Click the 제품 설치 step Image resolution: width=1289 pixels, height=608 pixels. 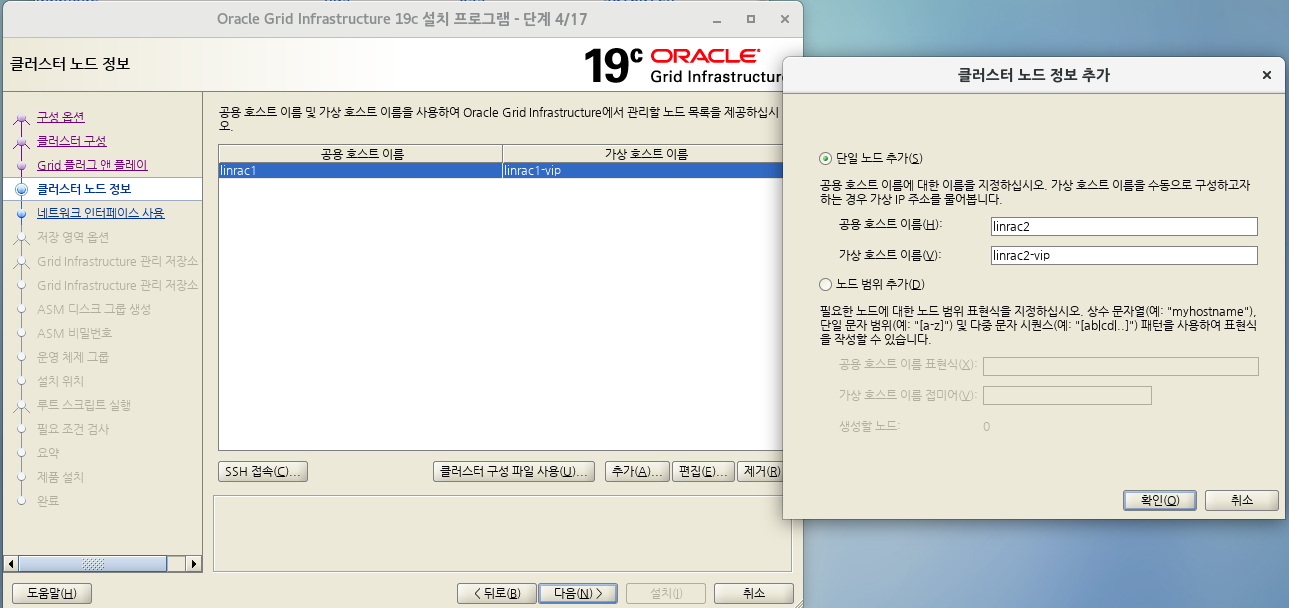[x=60, y=477]
